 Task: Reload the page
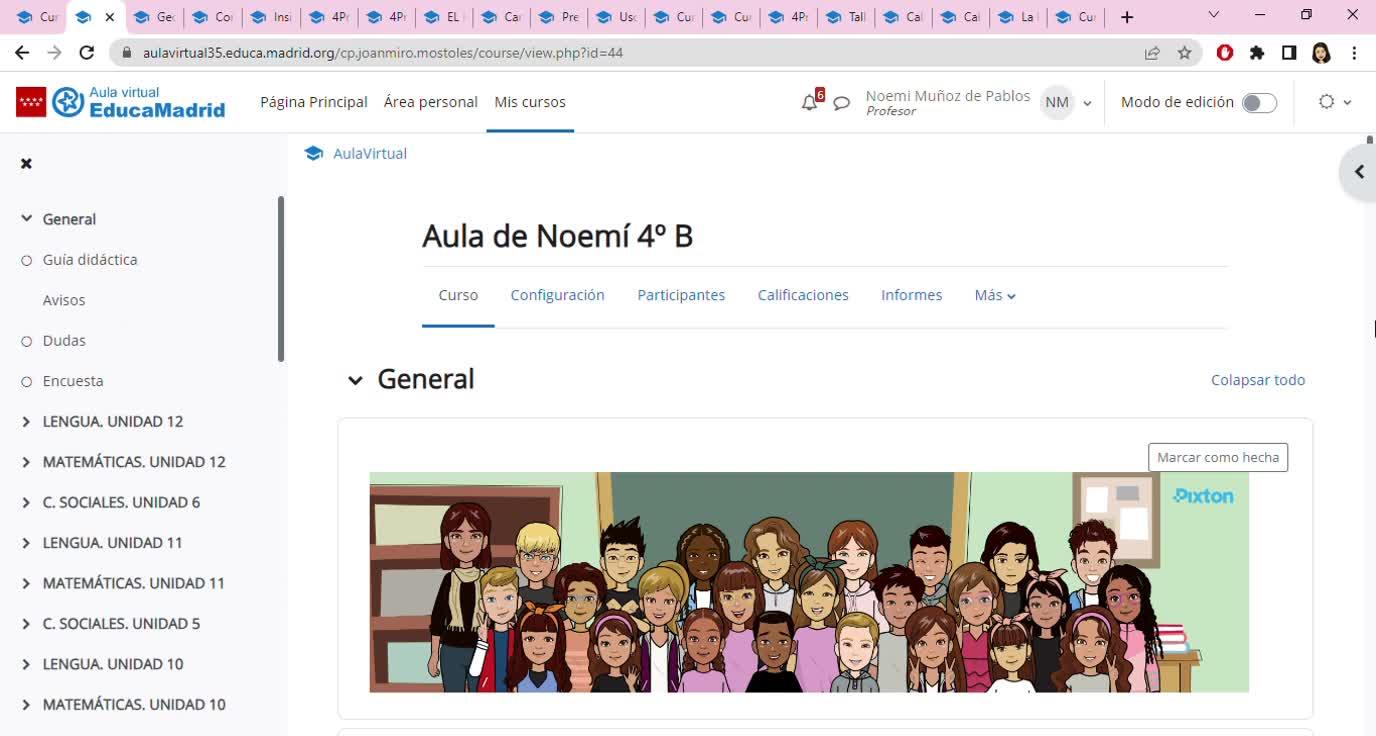pyautogui.click(x=87, y=53)
